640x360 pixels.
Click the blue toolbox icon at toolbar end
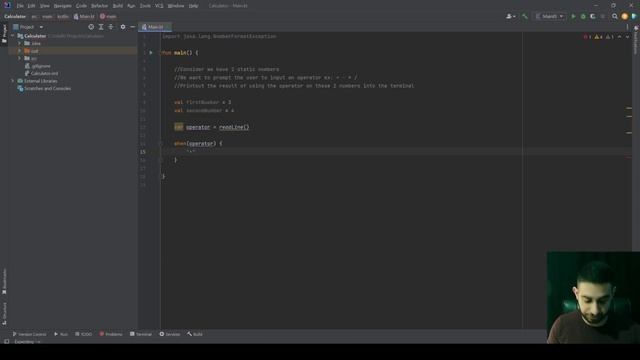(x=634, y=17)
